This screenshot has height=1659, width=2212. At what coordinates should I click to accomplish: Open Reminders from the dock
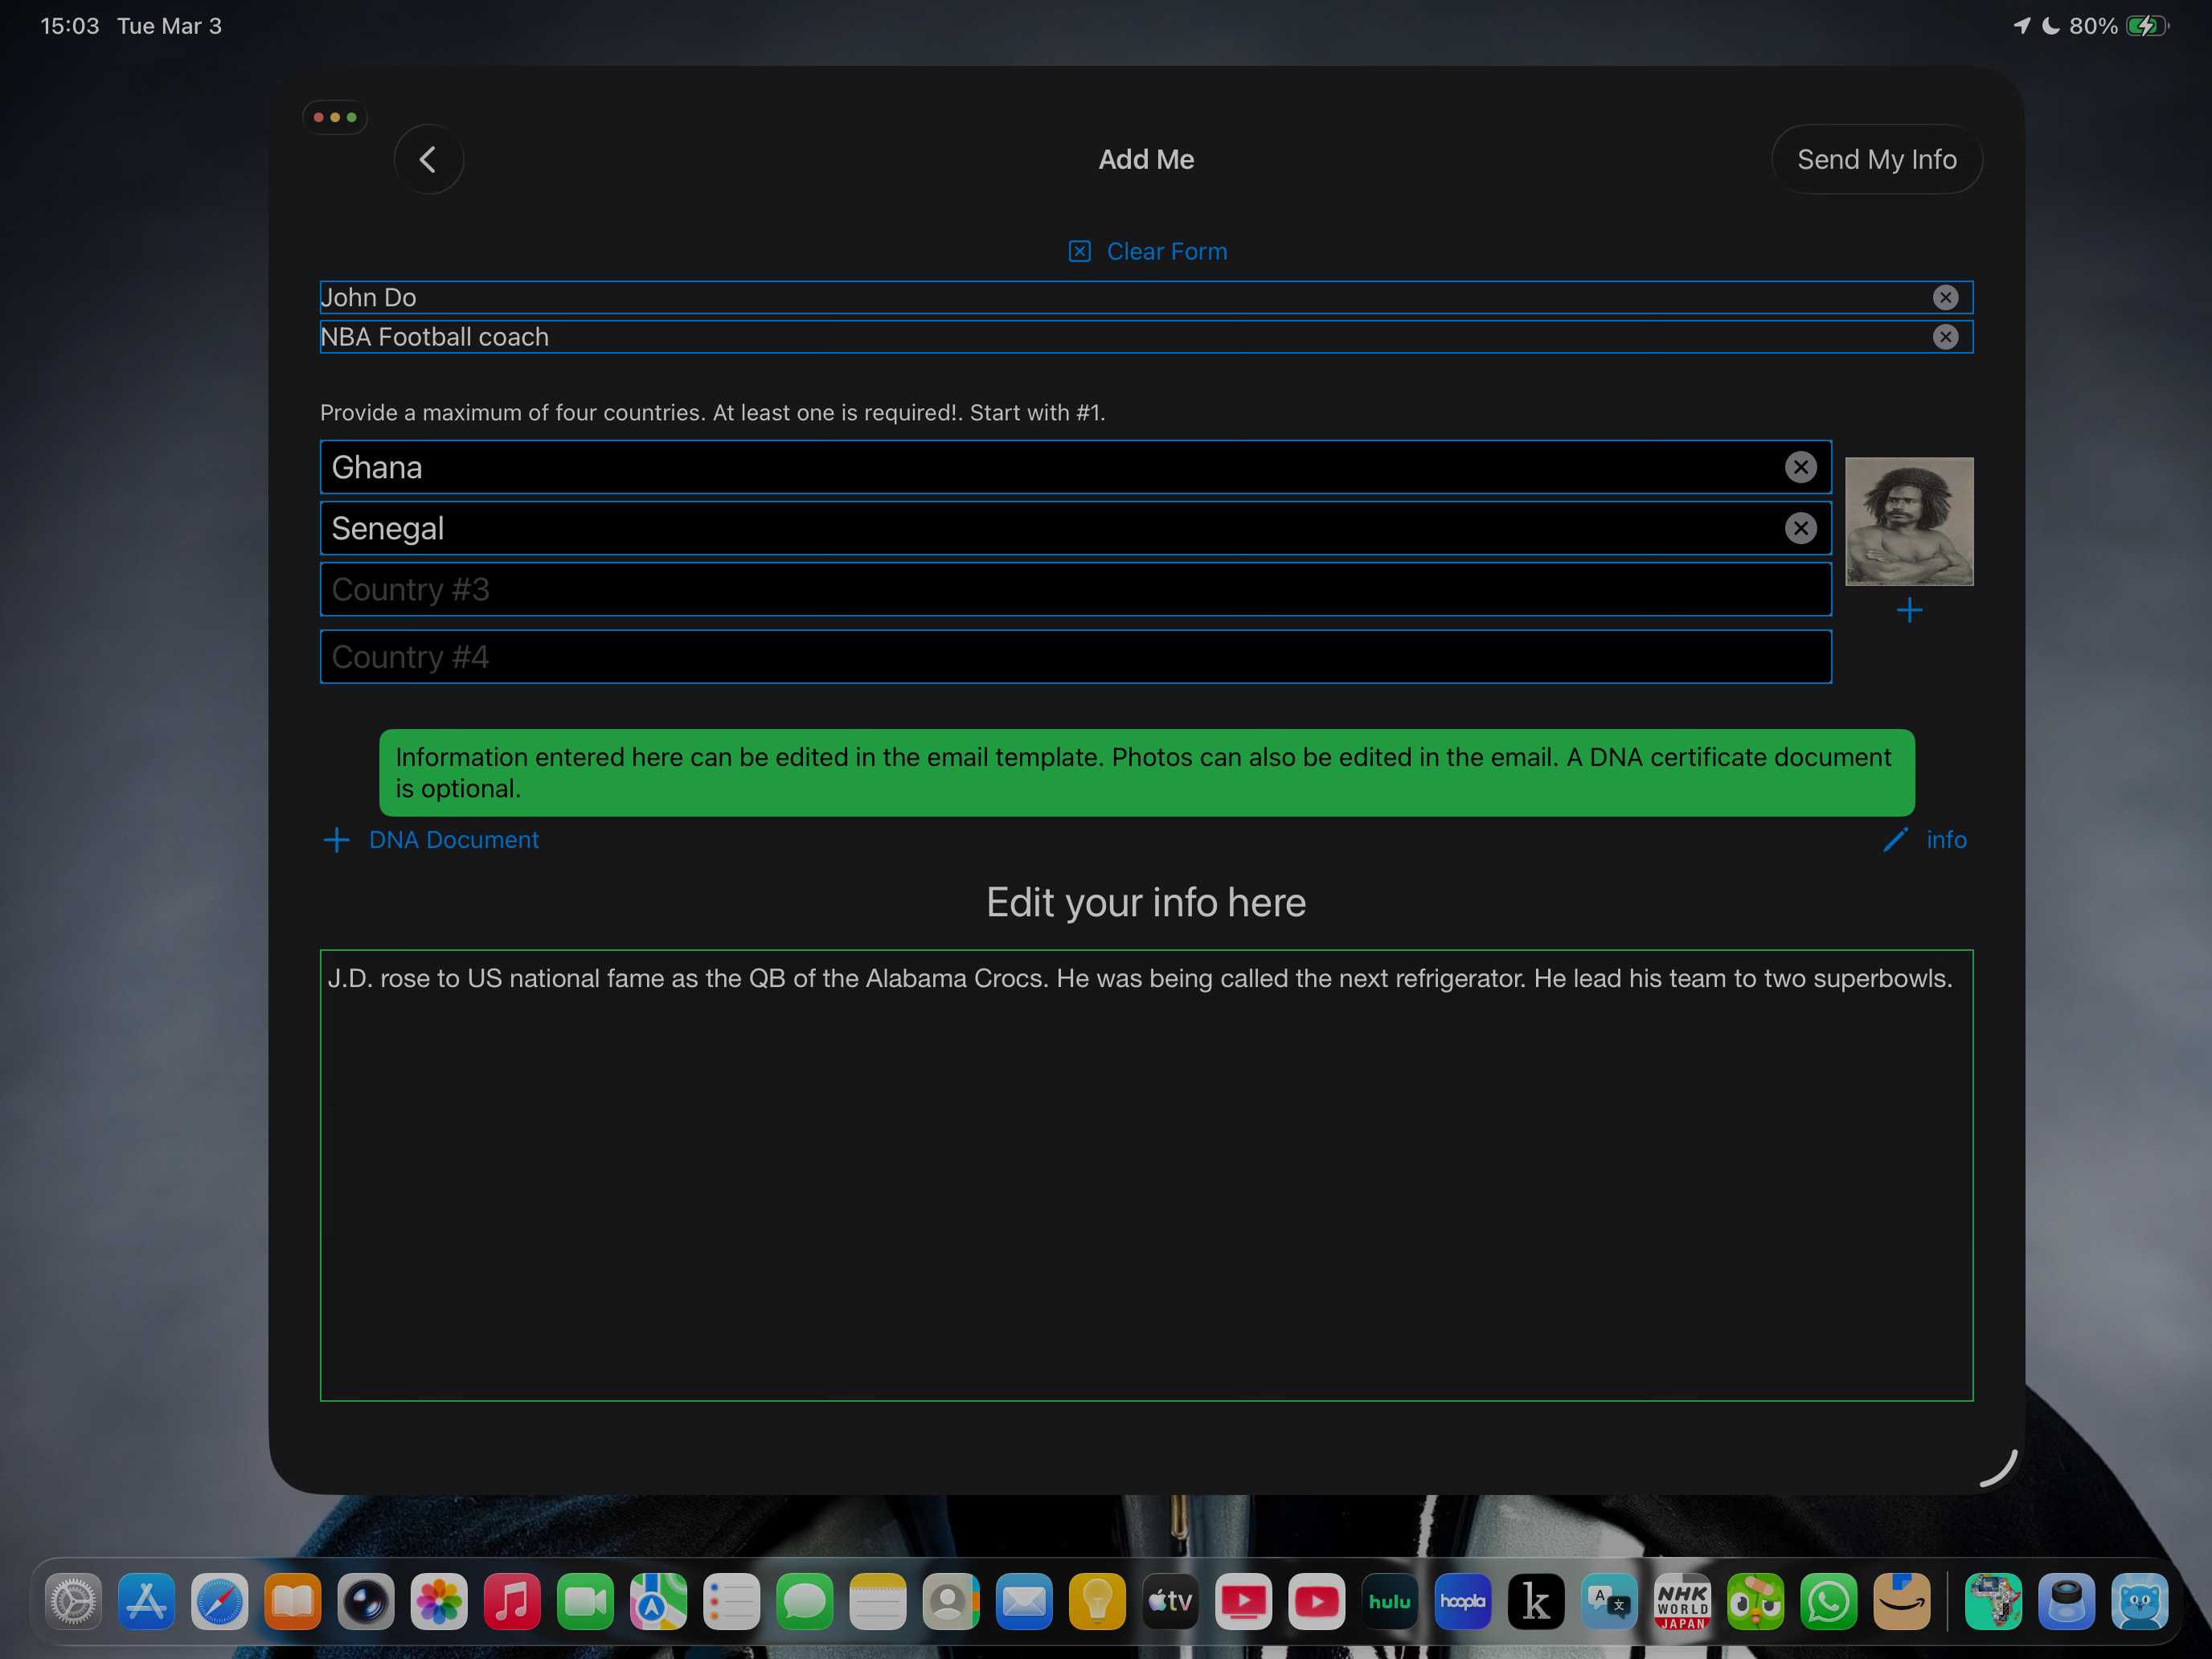[x=731, y=1602]
